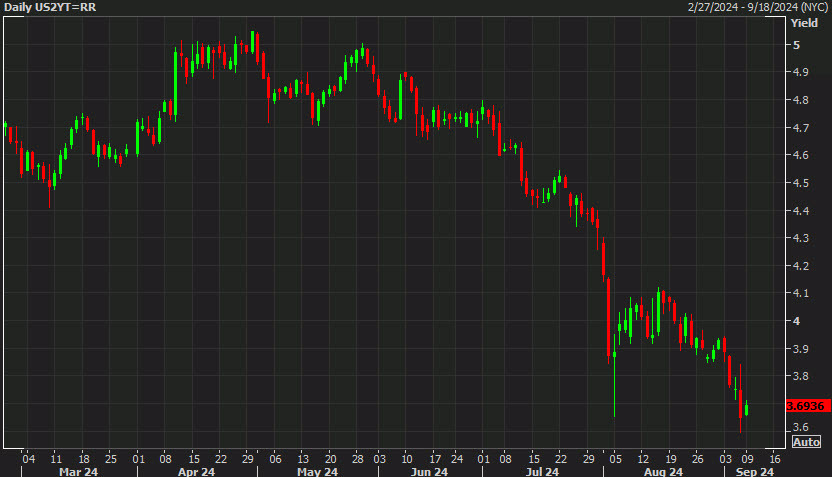Click the yield axis label 3.6
832x477 pixels.
coord(800,427)
